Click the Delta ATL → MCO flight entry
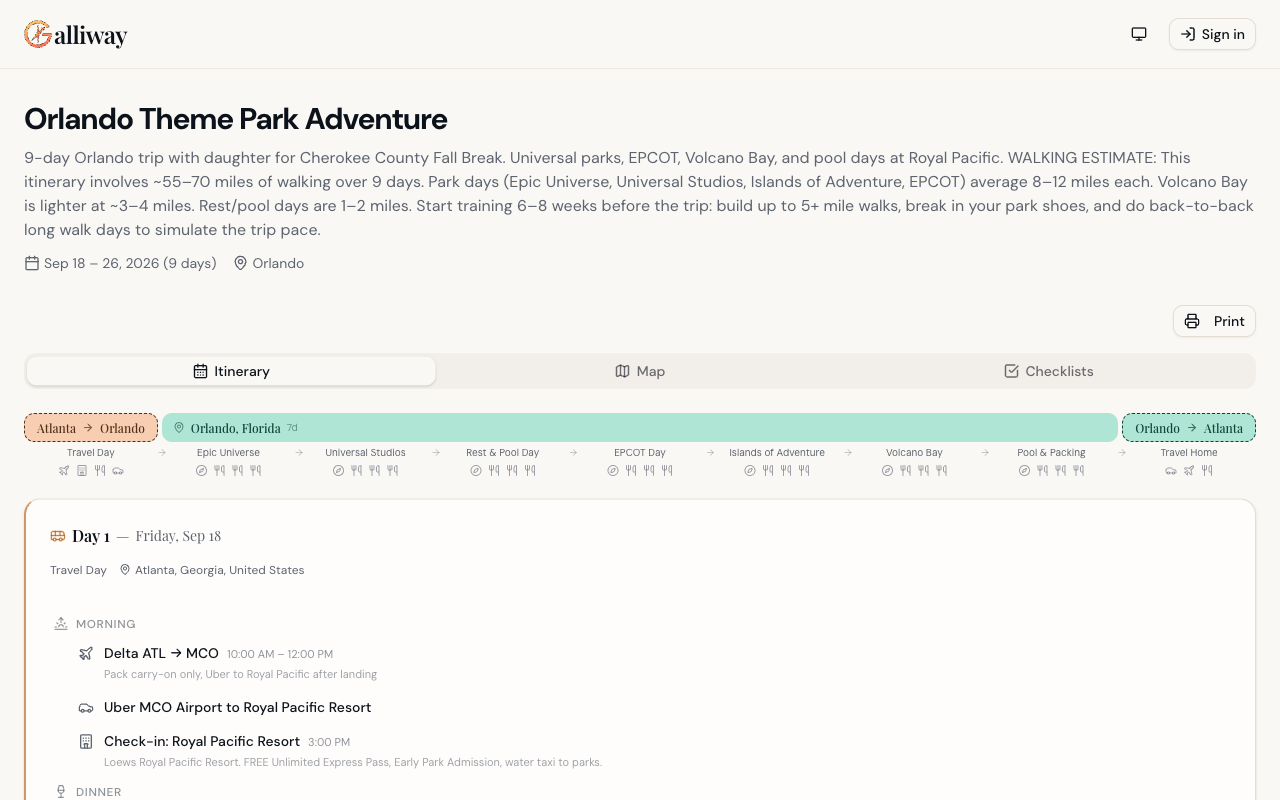Viewport: 1280px width, 800px height. pyautogui.click(x=161, y=653)
